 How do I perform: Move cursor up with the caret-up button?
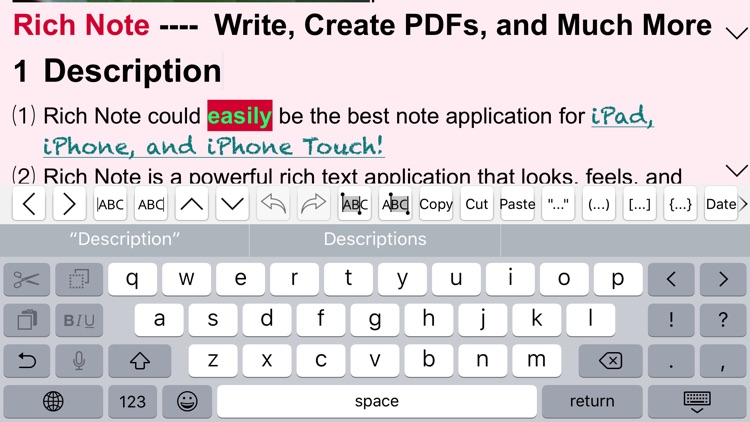point(191,204)
